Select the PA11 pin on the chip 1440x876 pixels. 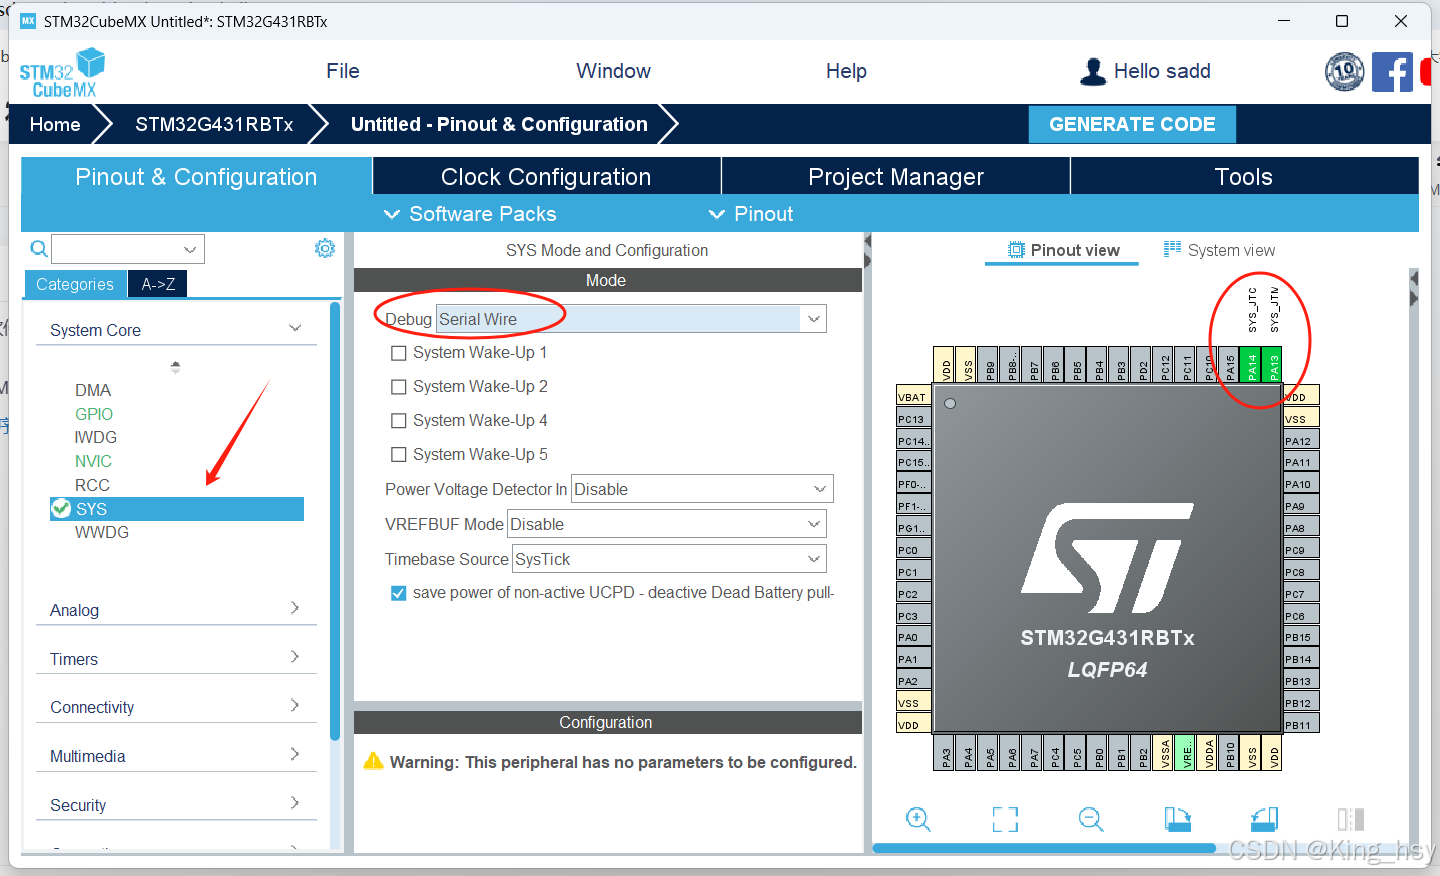1301,462
